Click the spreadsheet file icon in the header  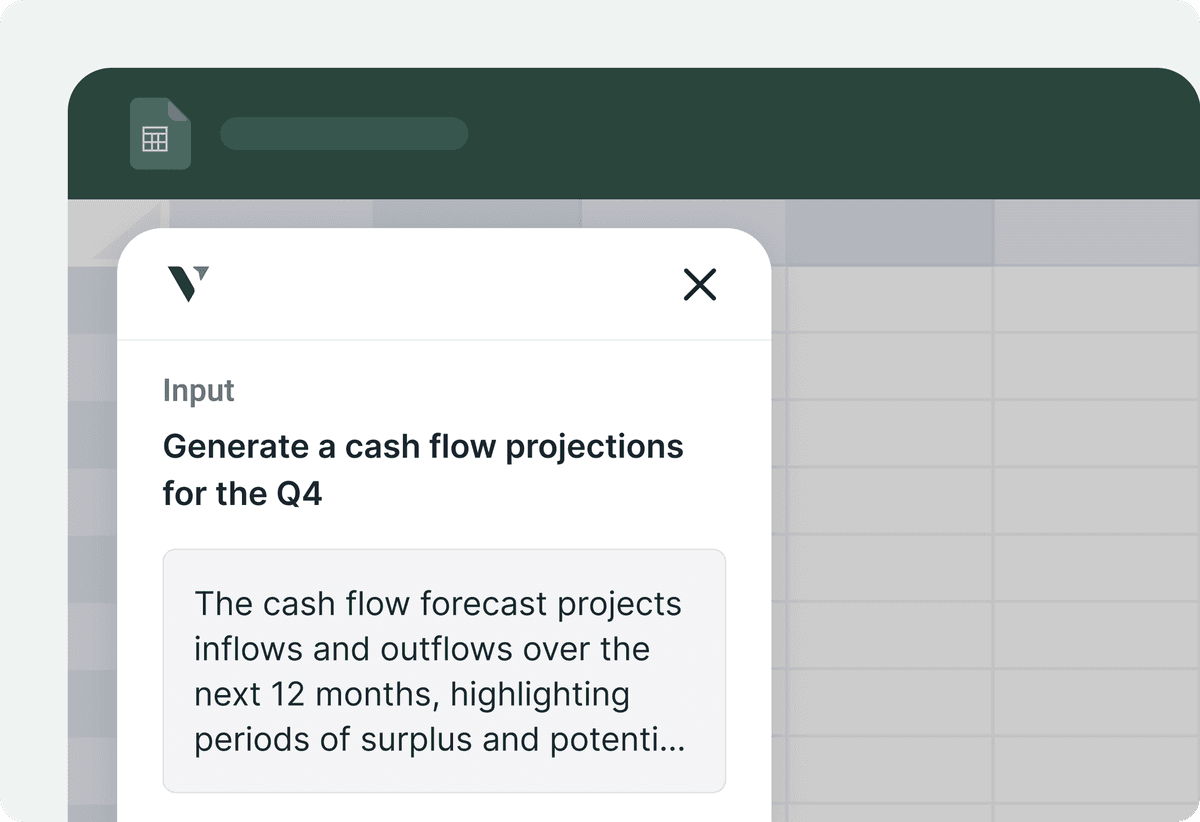(x=160, y=134)
